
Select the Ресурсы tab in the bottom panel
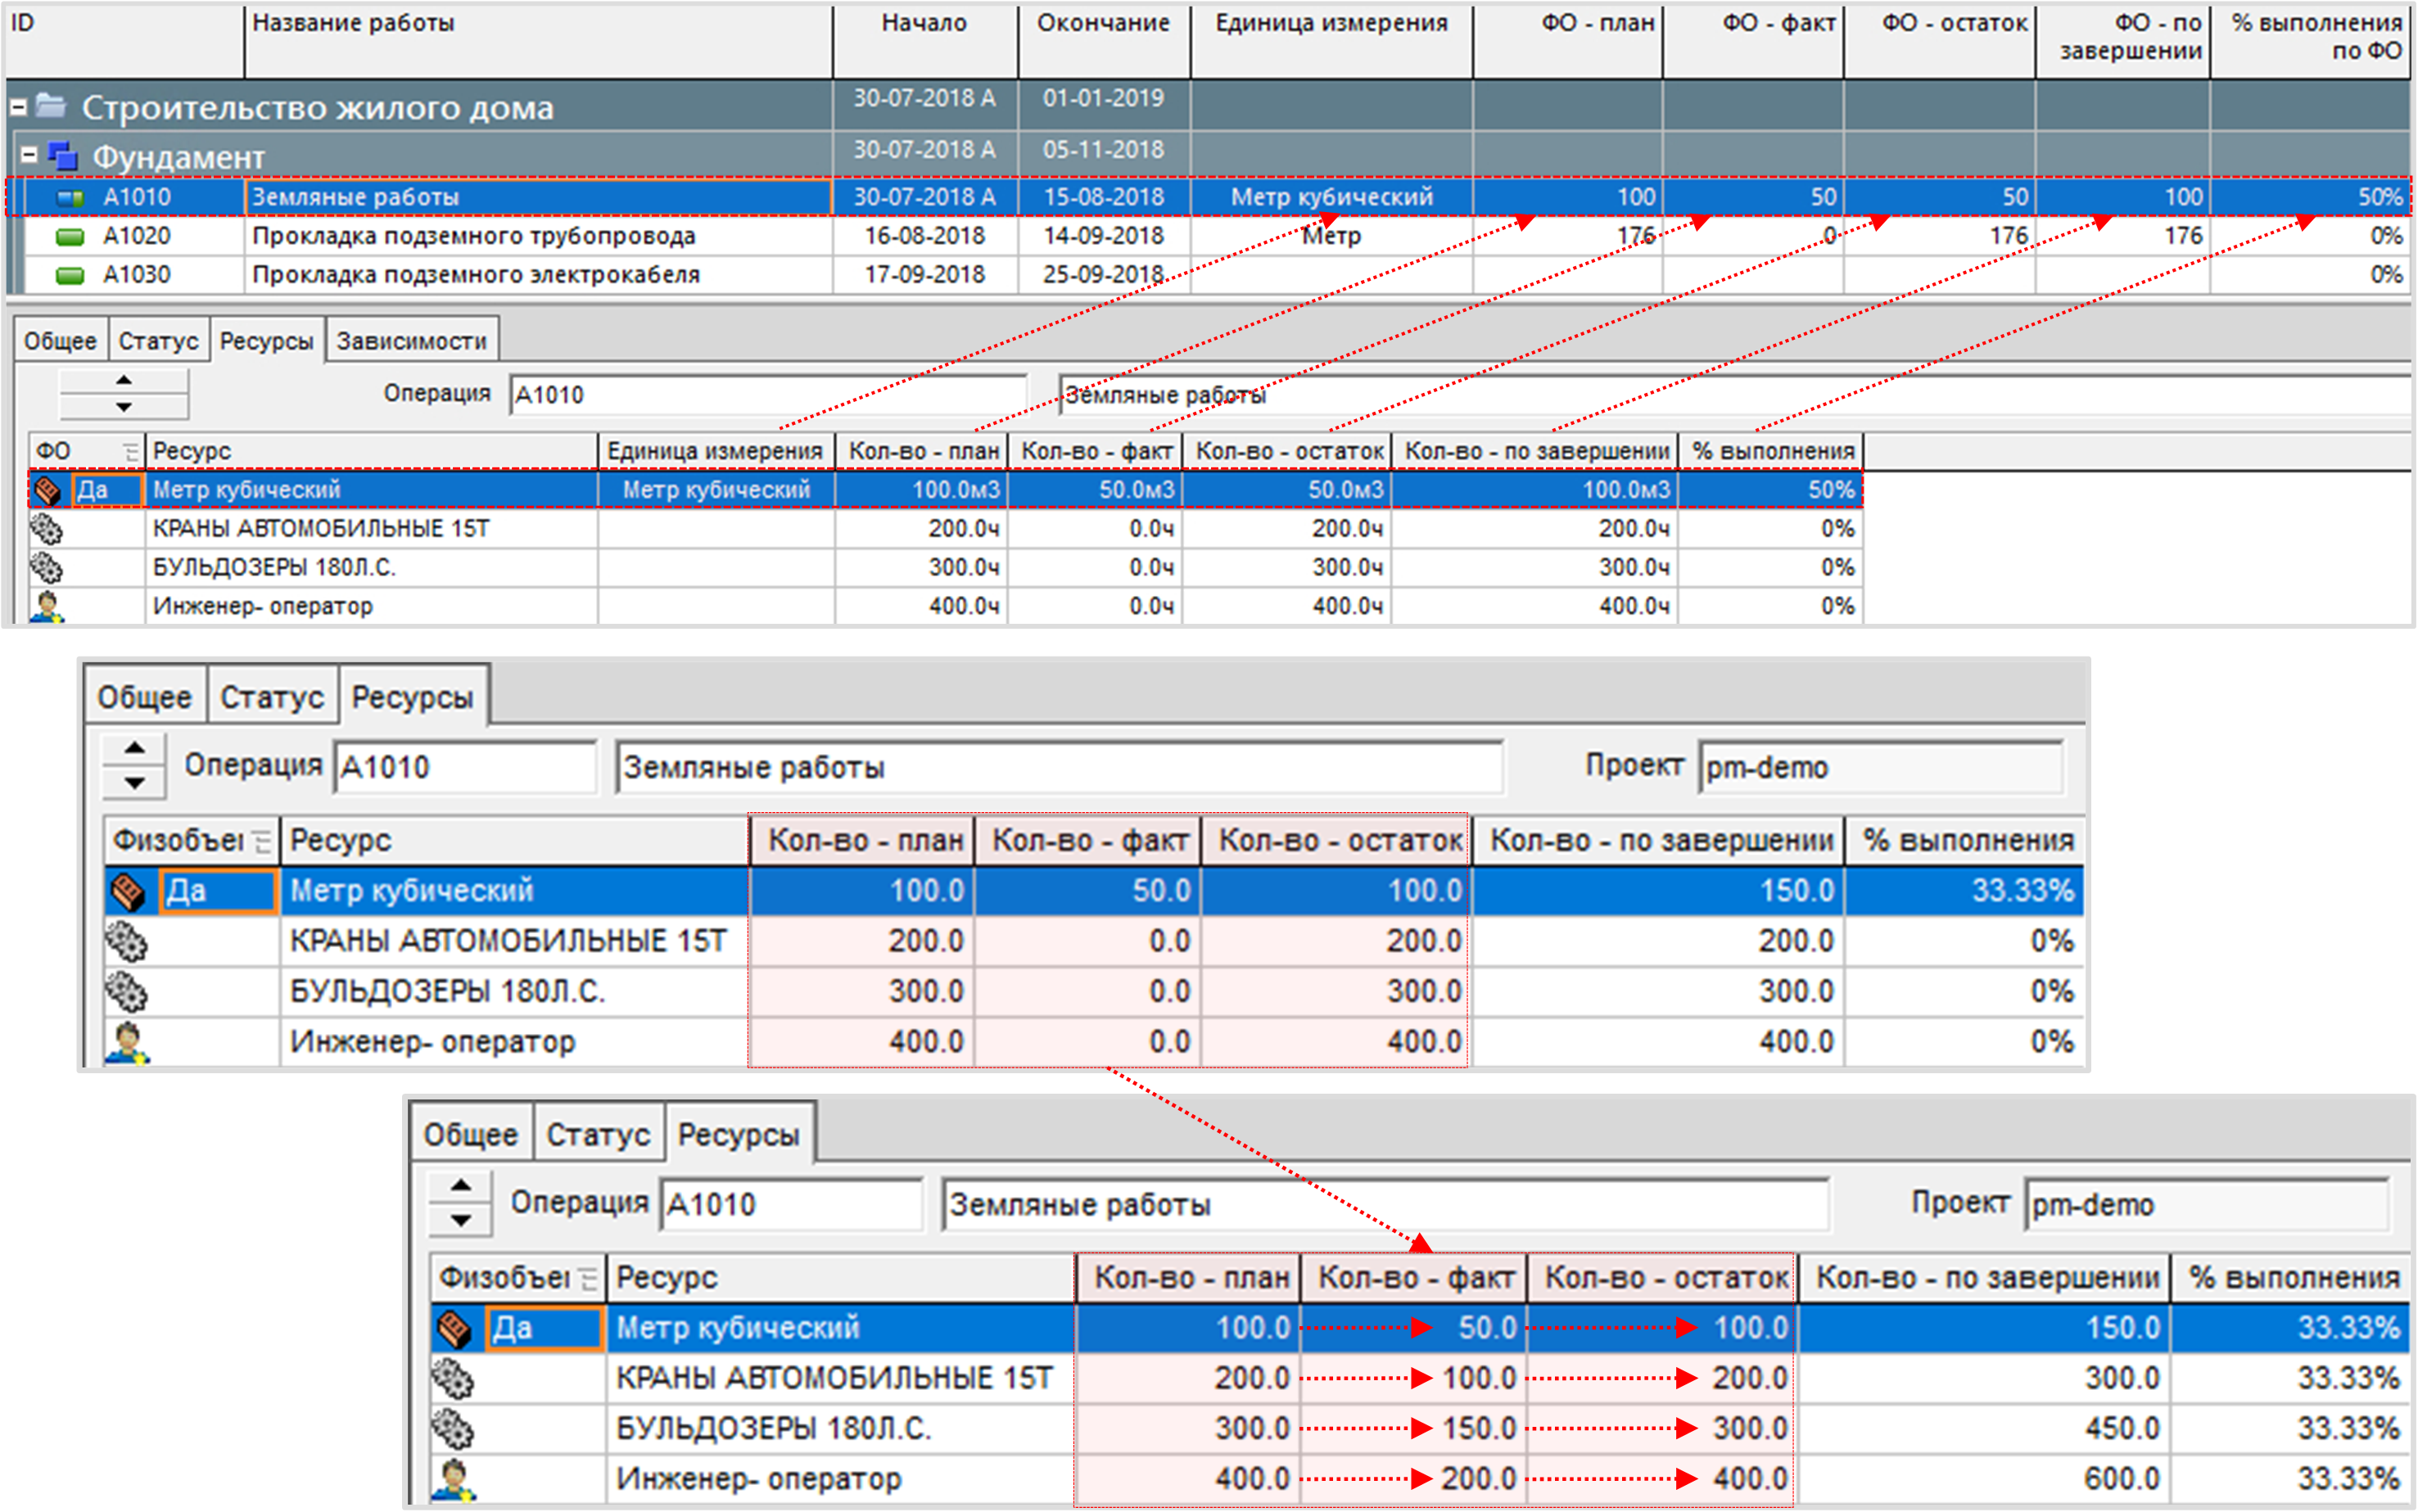pos(739,1133)
